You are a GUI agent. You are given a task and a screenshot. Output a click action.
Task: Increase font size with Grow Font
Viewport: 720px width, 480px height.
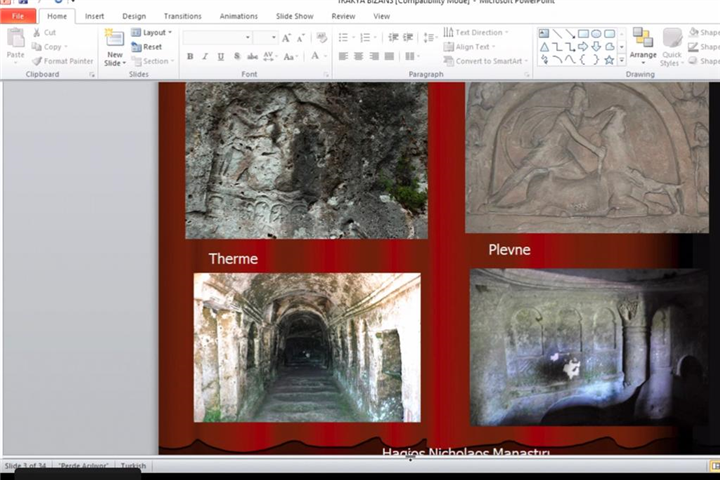(286, 38)
